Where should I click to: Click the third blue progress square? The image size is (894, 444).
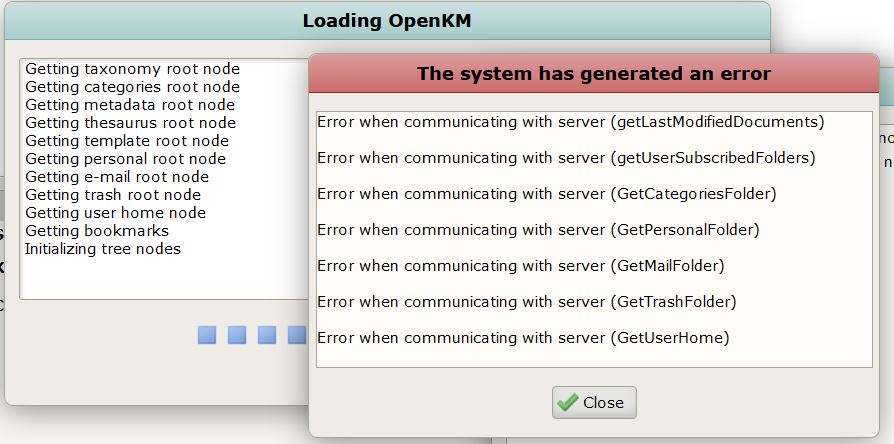pyautogui.click(x=267, y=335)
